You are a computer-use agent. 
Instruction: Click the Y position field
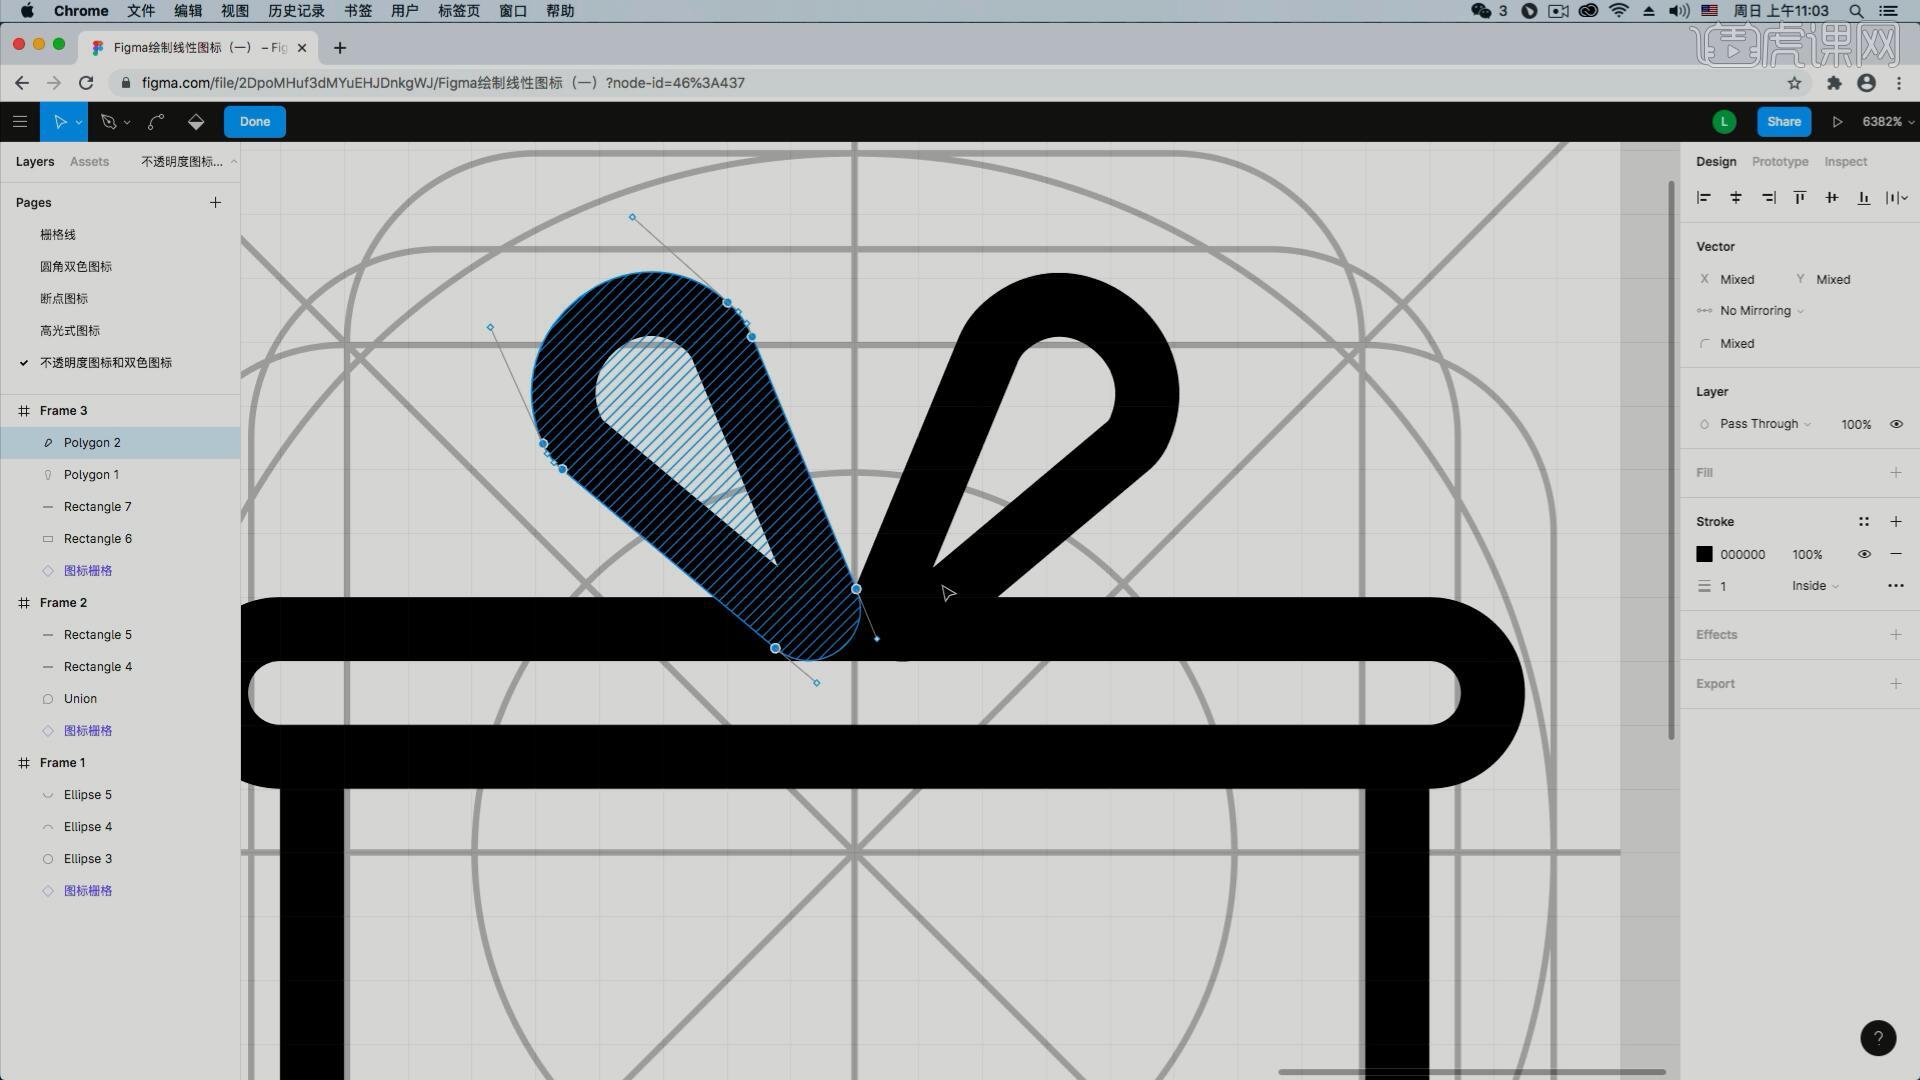pyautogui.click(x=1834, y=280)
